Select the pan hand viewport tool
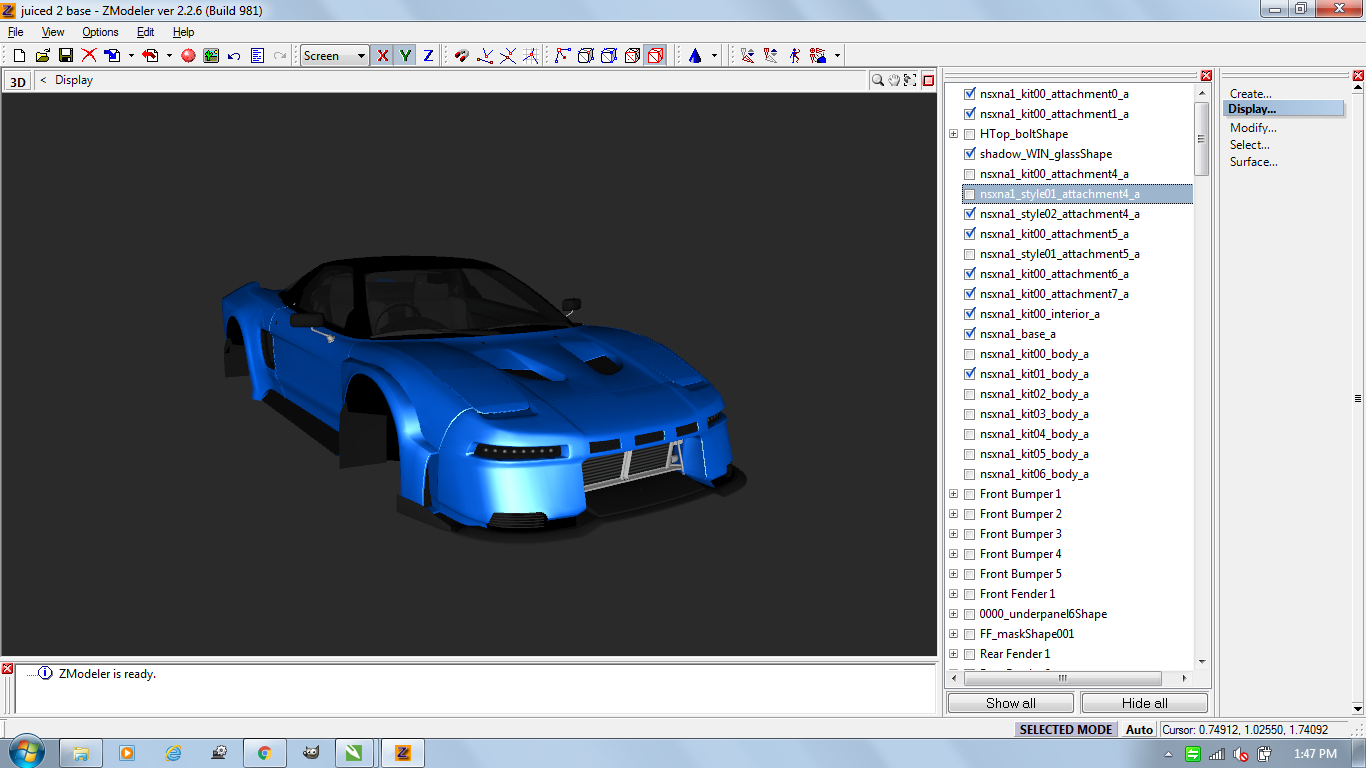The width and height of the screenshot is (1366, 768). click(x=895, y=80)
